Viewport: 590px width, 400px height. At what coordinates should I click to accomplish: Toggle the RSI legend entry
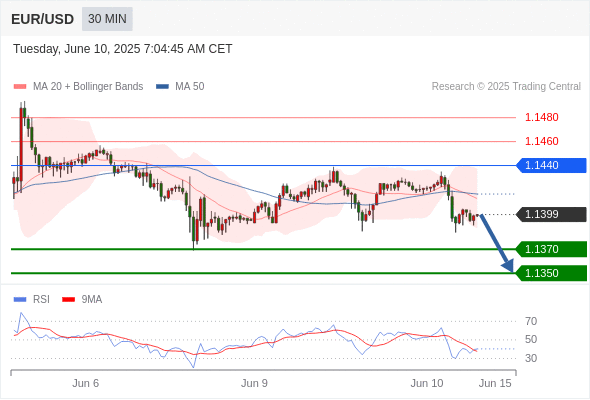(32, 300)
